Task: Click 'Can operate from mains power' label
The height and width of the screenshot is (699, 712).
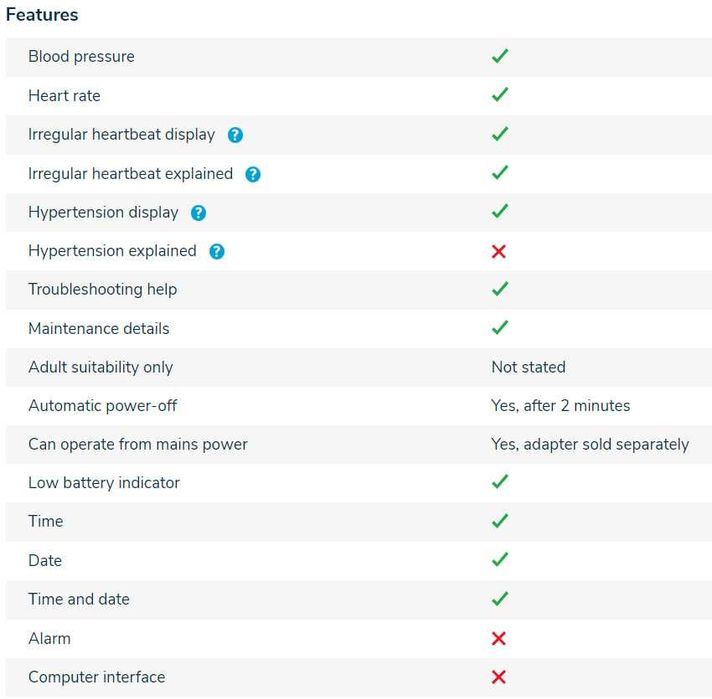Action: click(137, 444)
